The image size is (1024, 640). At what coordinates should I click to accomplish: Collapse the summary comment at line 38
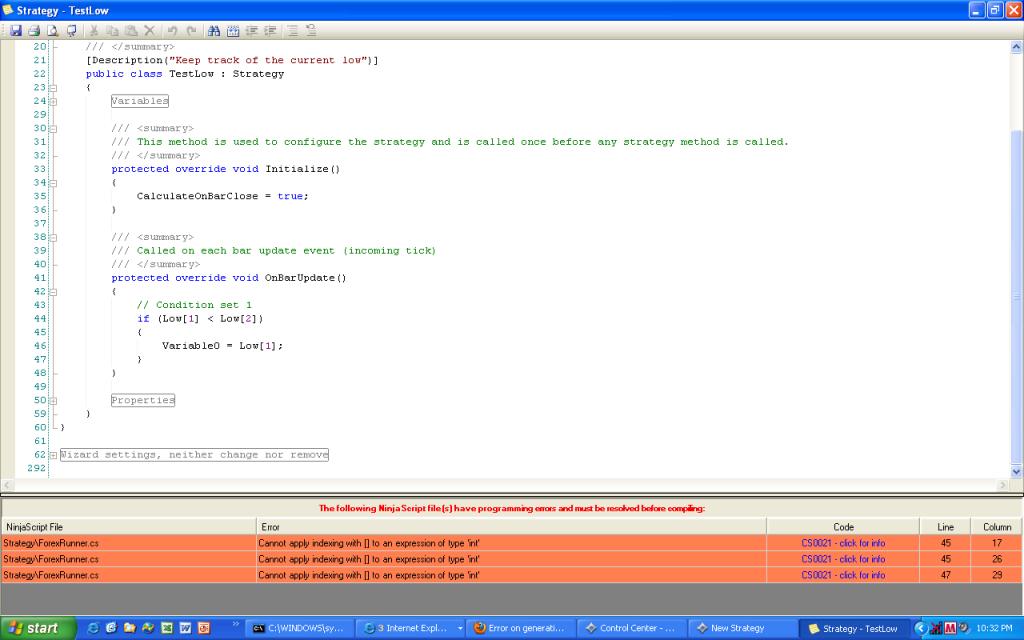click(x=54, y=237)
